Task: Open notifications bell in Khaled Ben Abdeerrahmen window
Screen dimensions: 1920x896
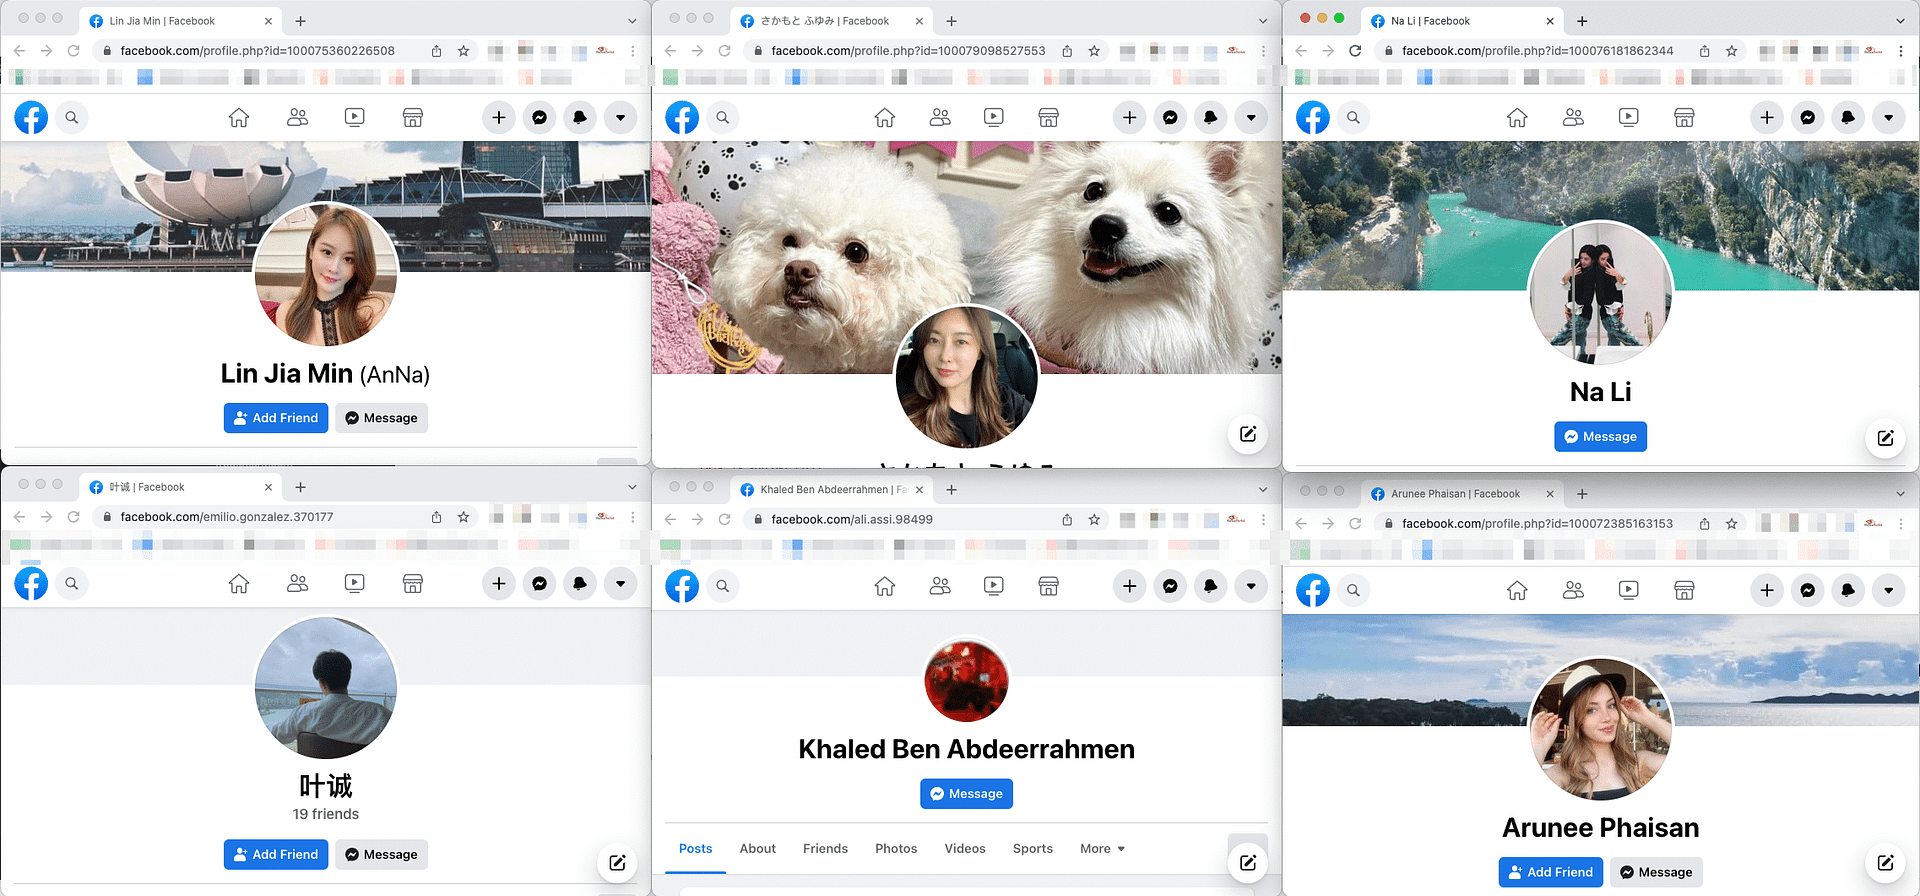Action: 1210,586
